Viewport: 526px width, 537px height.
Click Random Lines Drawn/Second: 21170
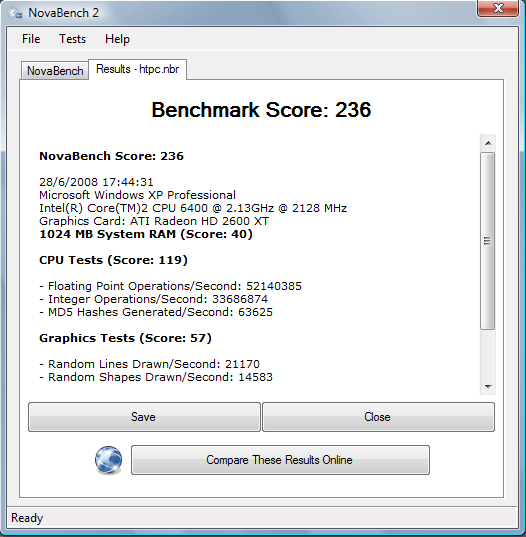point(149,364)
